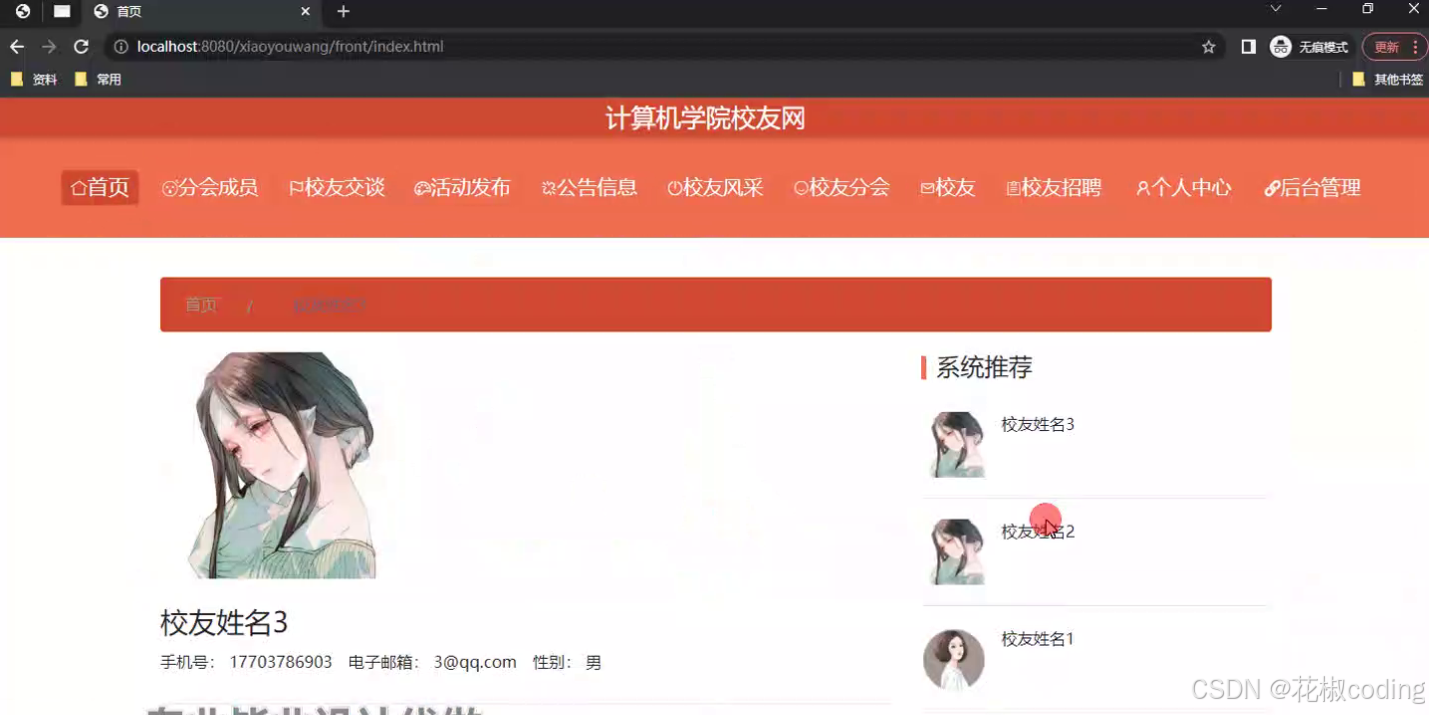
Task: Click the flag icon on 校友交谈
Action: tap(296, 187)
